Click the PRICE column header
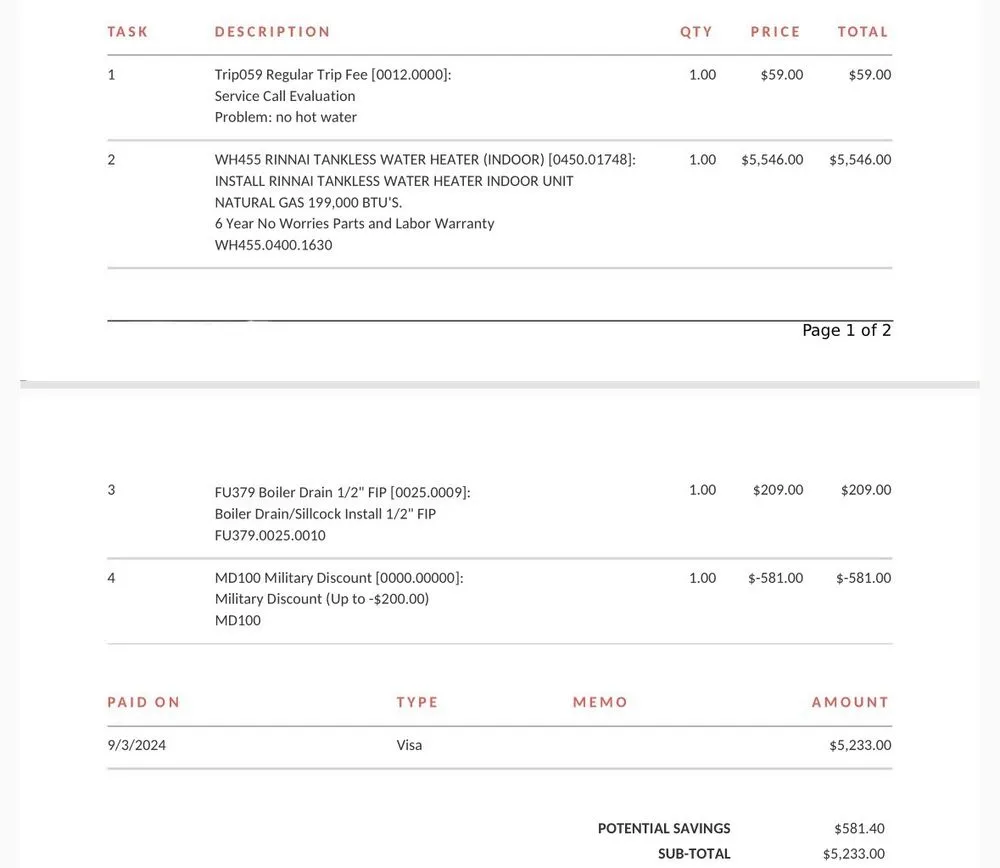1000x868 pixels. tap(776, 32)
